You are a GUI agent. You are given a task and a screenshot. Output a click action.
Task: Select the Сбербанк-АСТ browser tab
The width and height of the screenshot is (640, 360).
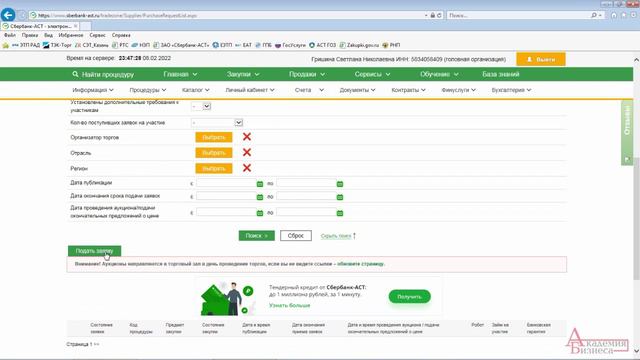coord(40,26)
